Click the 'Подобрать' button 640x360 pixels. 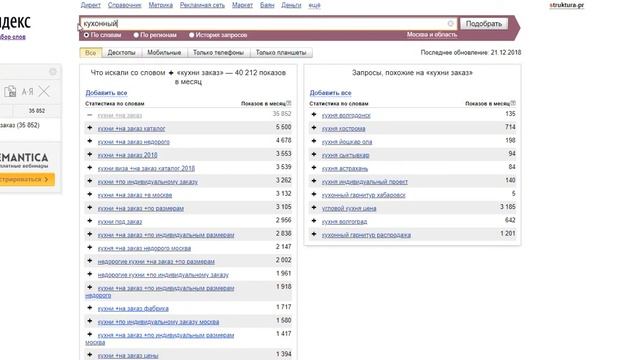[x=484, y=24]
